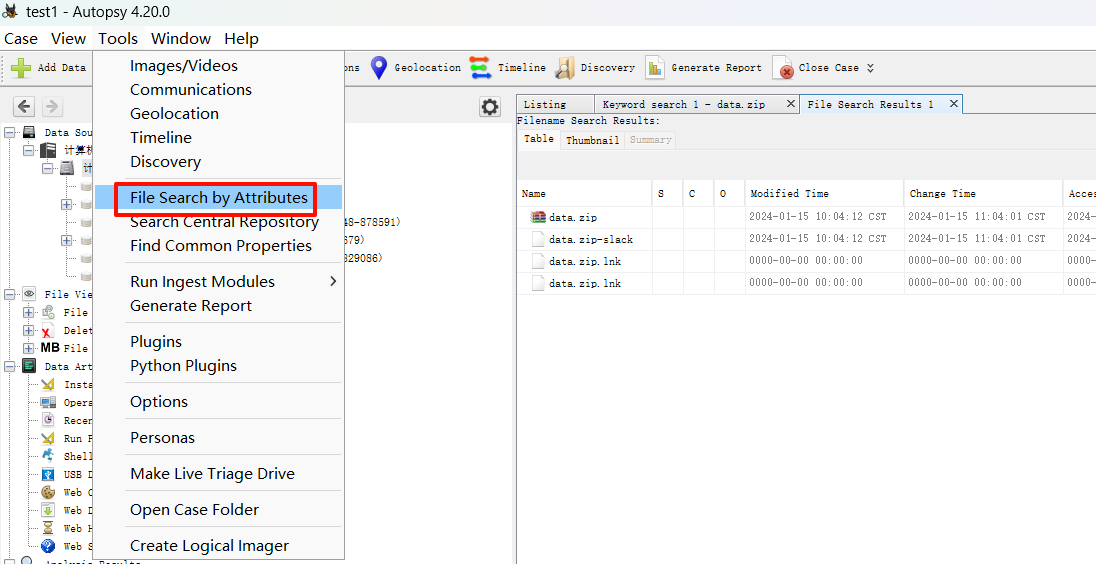Expand the MB File Size node
The width and height of the screenshot is (1096, 564).
[x=29, y=348]
